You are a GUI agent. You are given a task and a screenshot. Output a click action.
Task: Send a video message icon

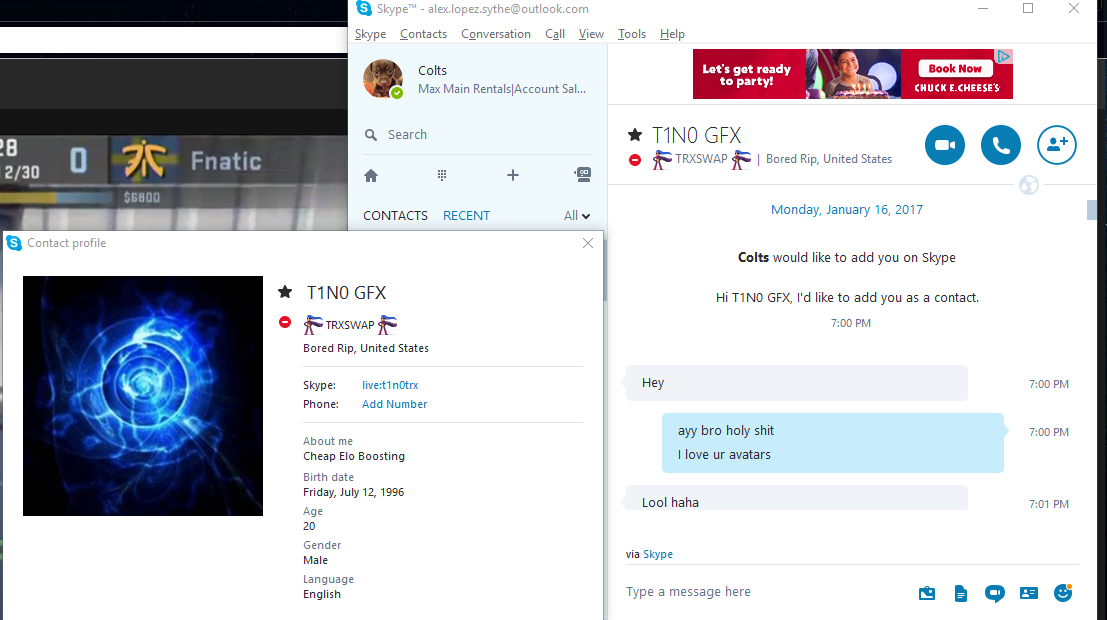995,593
